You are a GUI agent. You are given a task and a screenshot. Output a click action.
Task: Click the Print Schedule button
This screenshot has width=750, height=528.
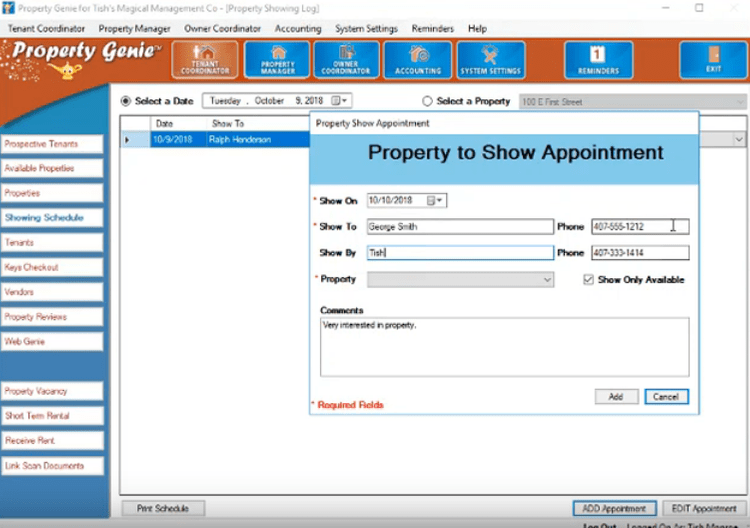(163, 508)
